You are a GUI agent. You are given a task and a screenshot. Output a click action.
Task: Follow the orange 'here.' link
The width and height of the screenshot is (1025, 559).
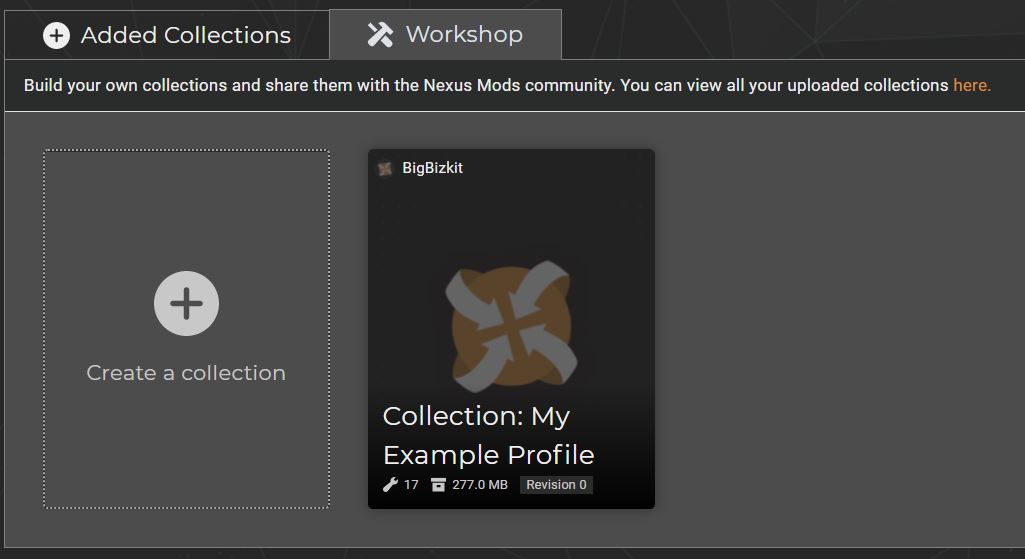tap(971, 86)
